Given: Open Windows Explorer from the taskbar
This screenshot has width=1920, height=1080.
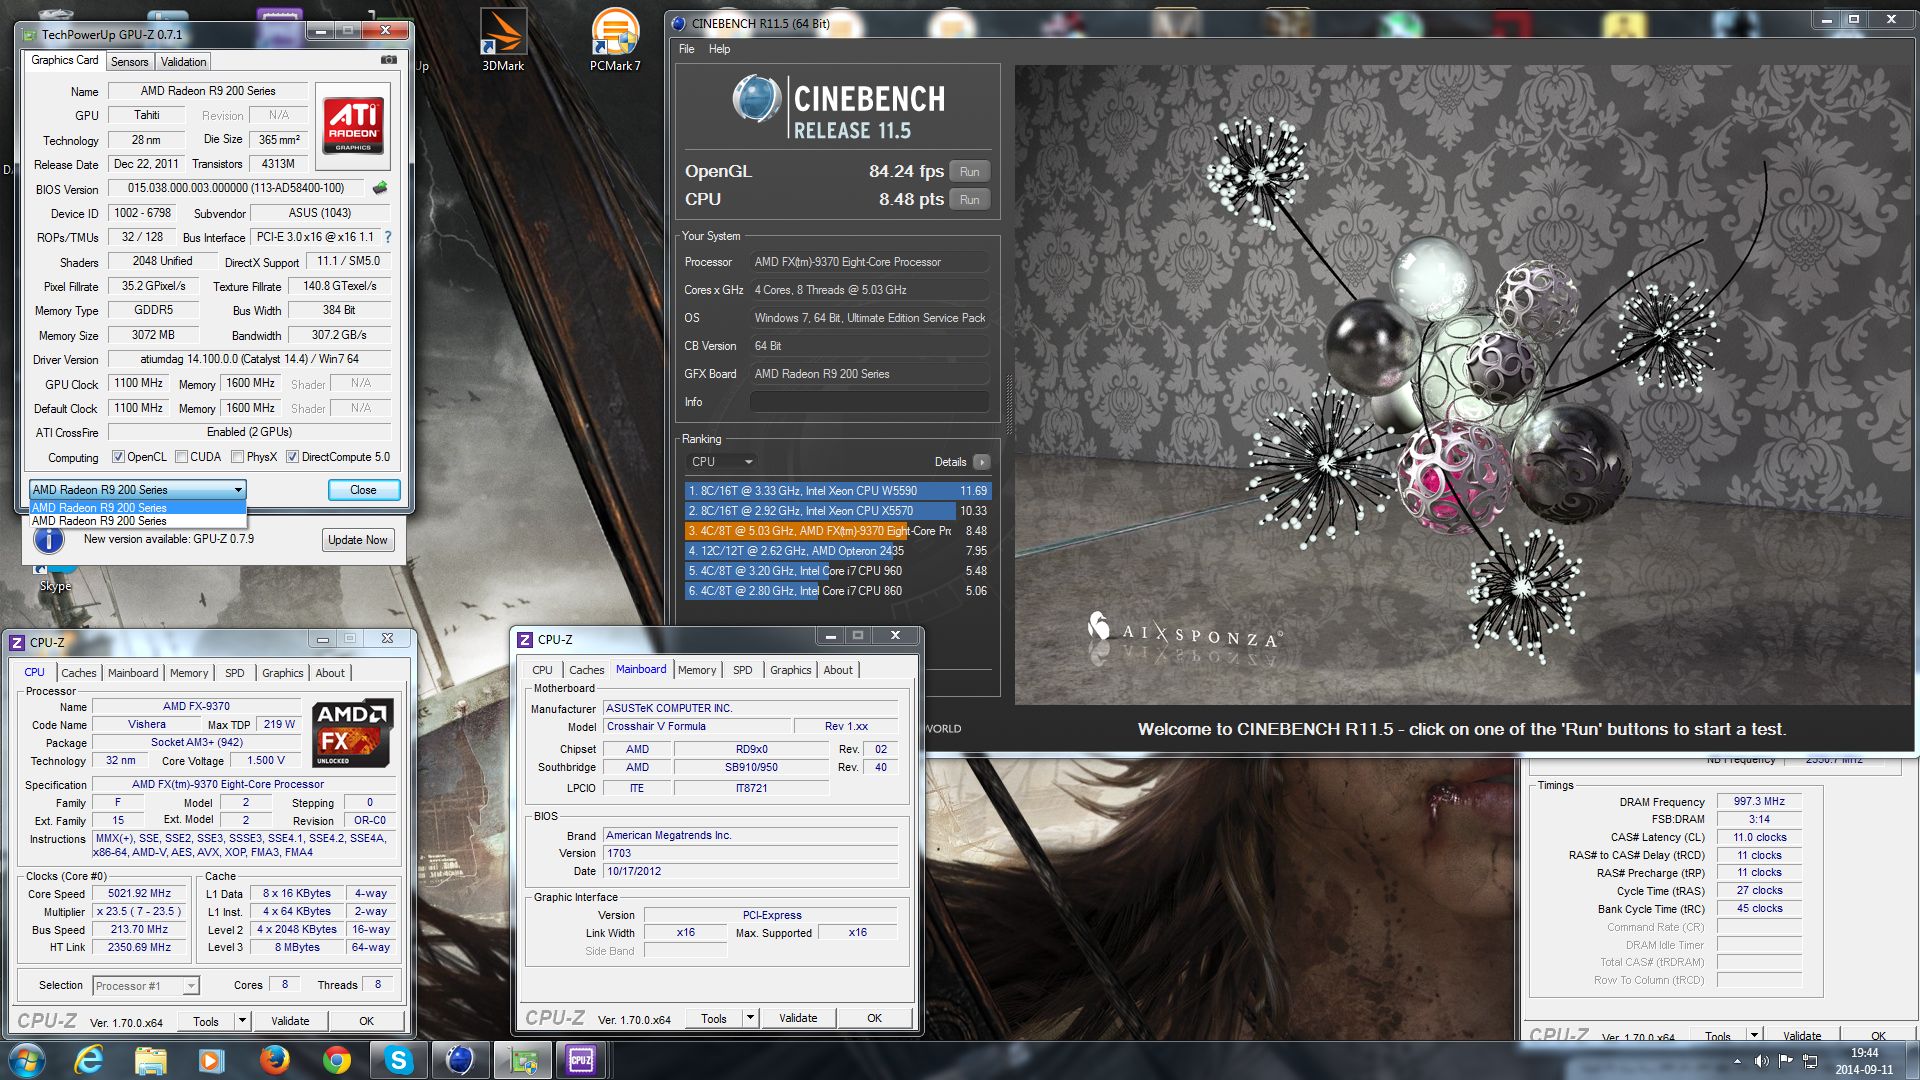Looking at the screenshot, I should pos(150,1060).
